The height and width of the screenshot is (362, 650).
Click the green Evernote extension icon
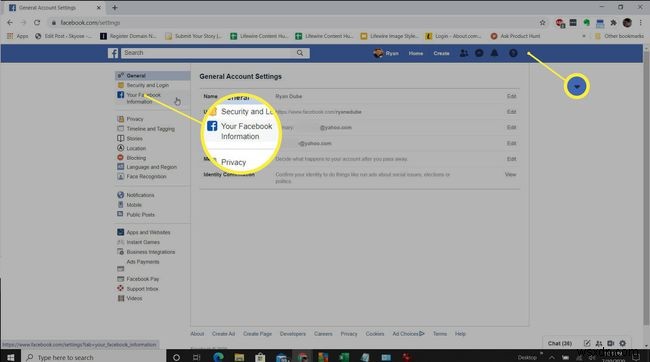click(x=586, y=23)
